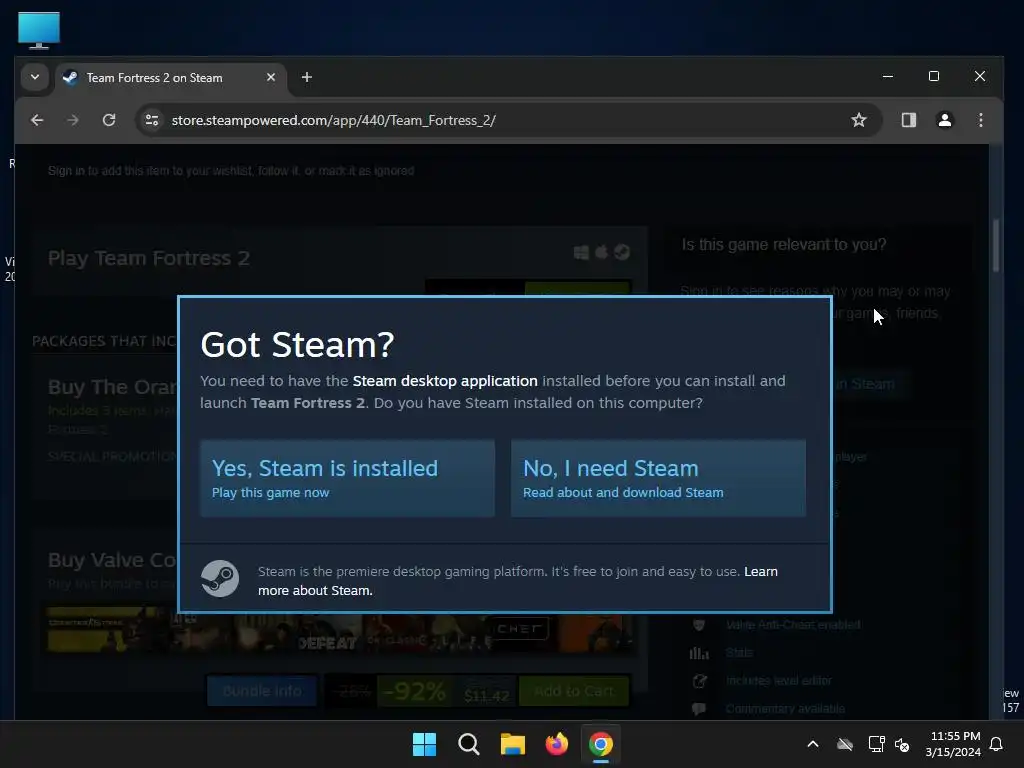
Task: Click dimmed Bundle info button
Action: pos(262,691)
